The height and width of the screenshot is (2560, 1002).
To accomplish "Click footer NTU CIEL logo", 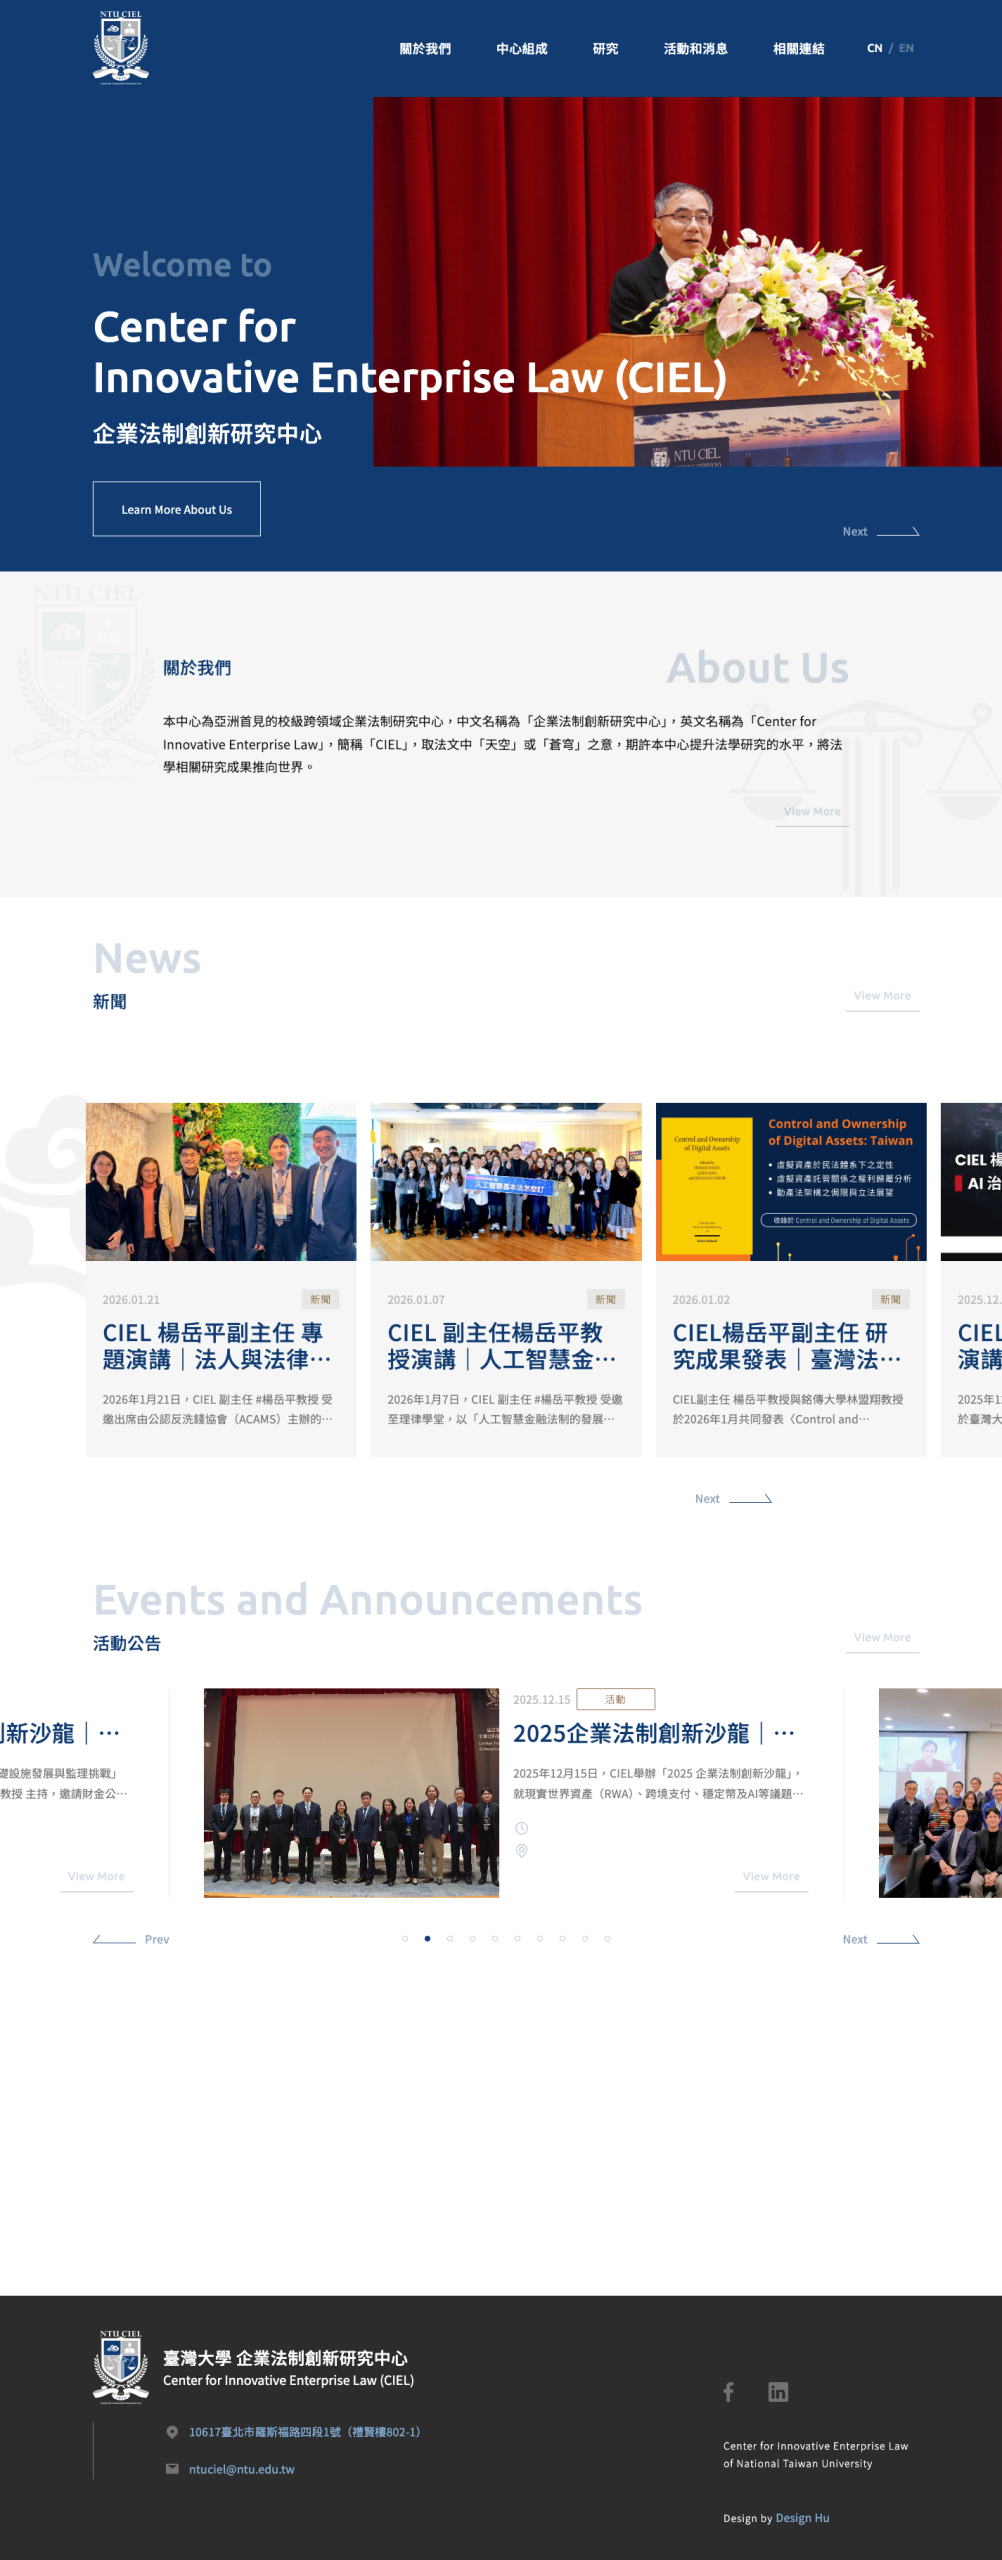I will 121,2366.
